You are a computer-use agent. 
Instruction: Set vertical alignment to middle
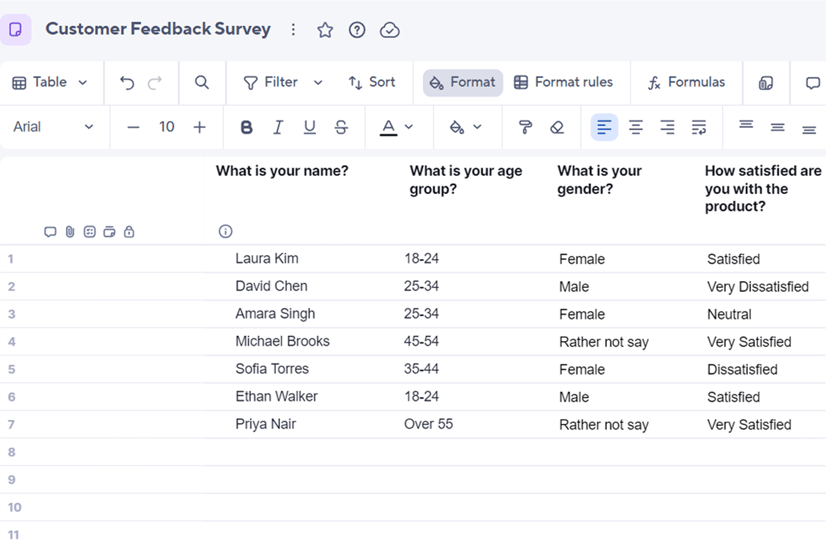click(x=778, y=127)
